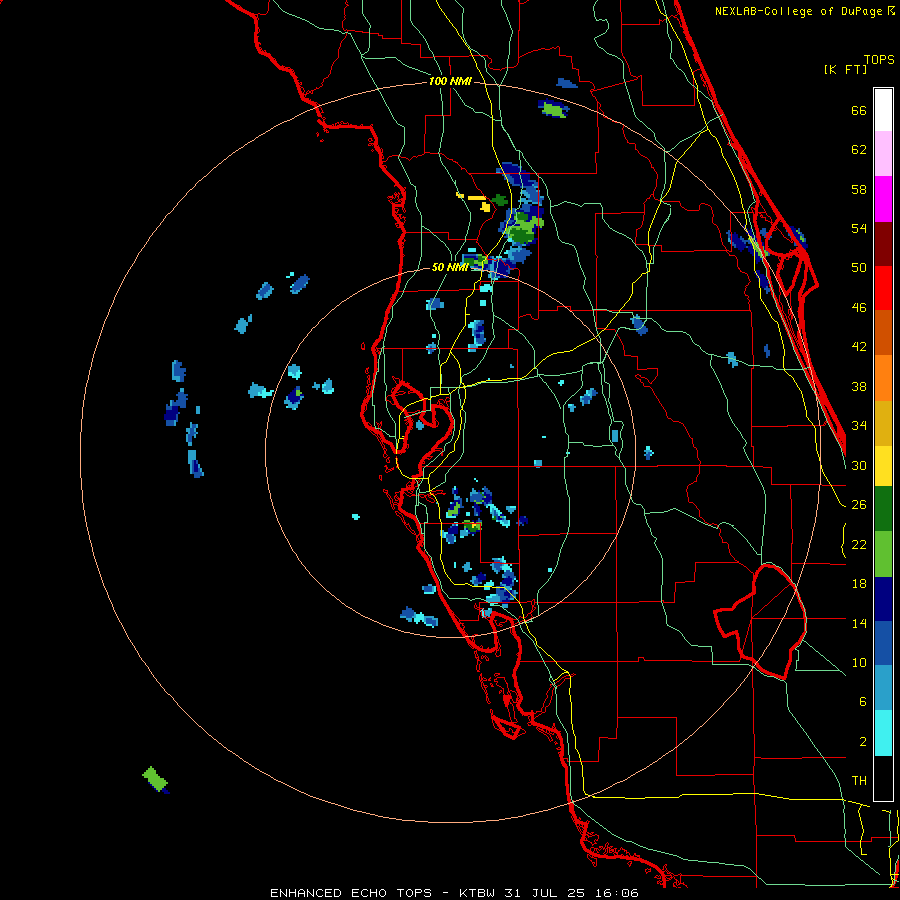This screenshot has width=900, height=900.
Task: Click the 26 legend value
Action: (x=859, y=505)
